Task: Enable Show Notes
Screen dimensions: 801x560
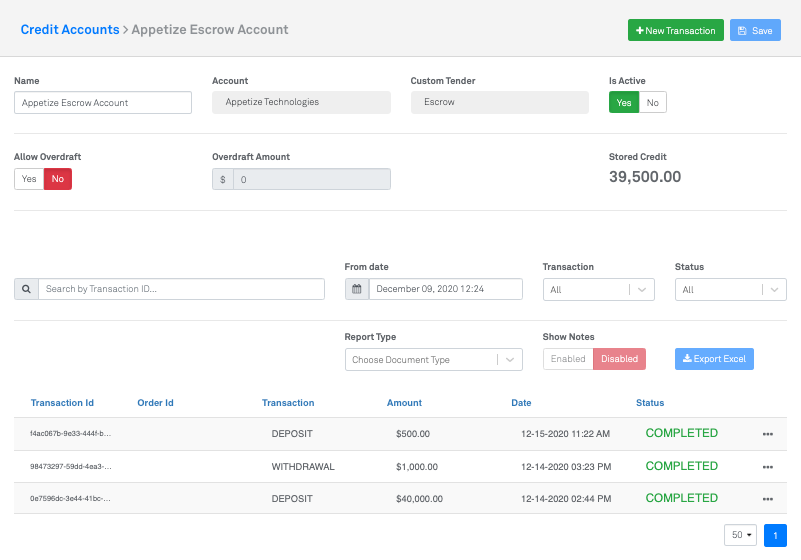Action: point(568,359)
